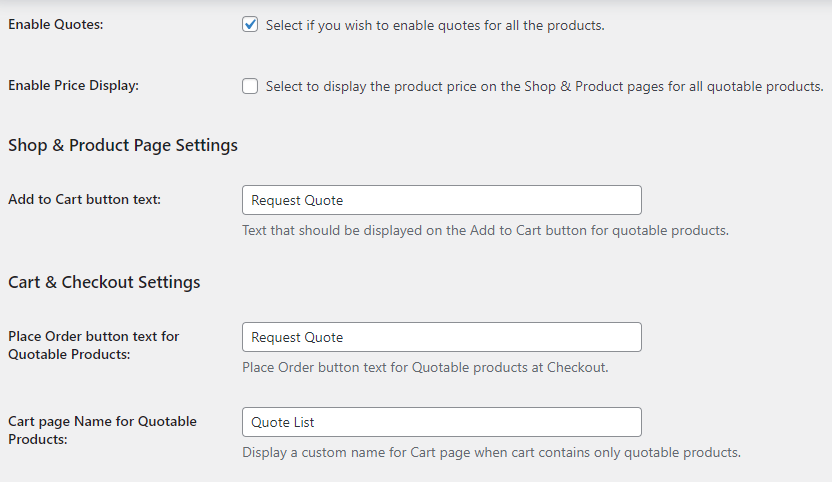Click the 'Enable Price Display:' row label

coord(73,85)
